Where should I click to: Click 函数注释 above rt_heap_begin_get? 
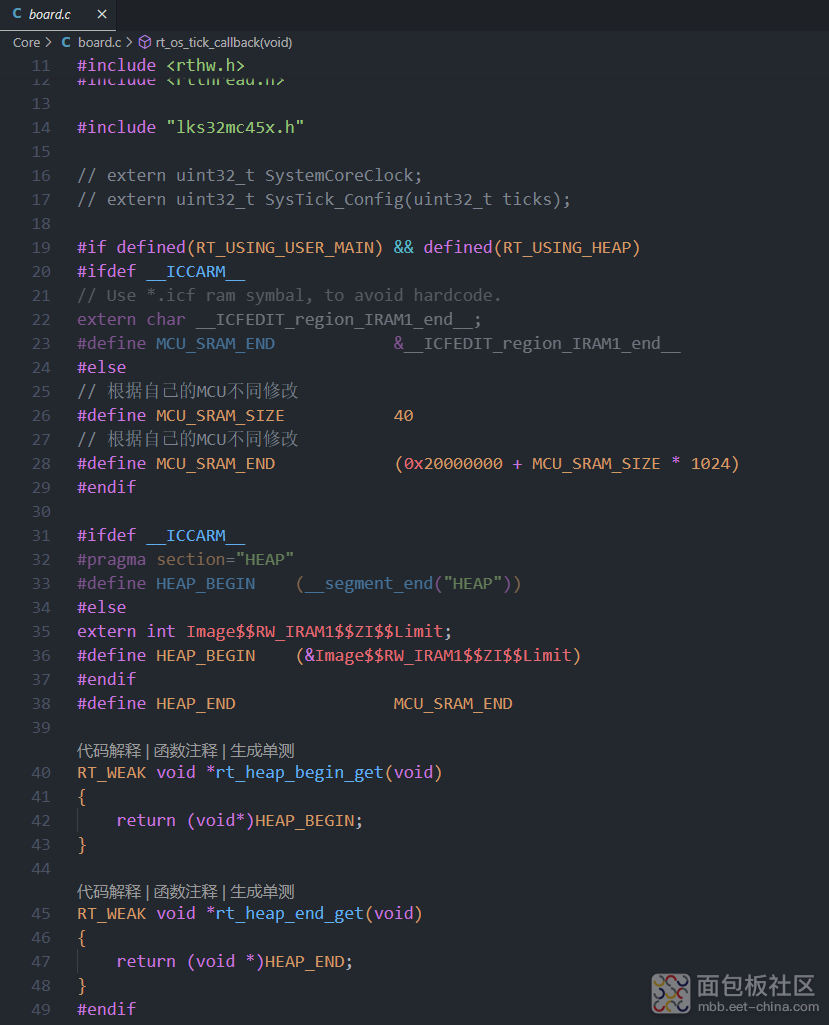pyautogui.click(x=186, y=750)
